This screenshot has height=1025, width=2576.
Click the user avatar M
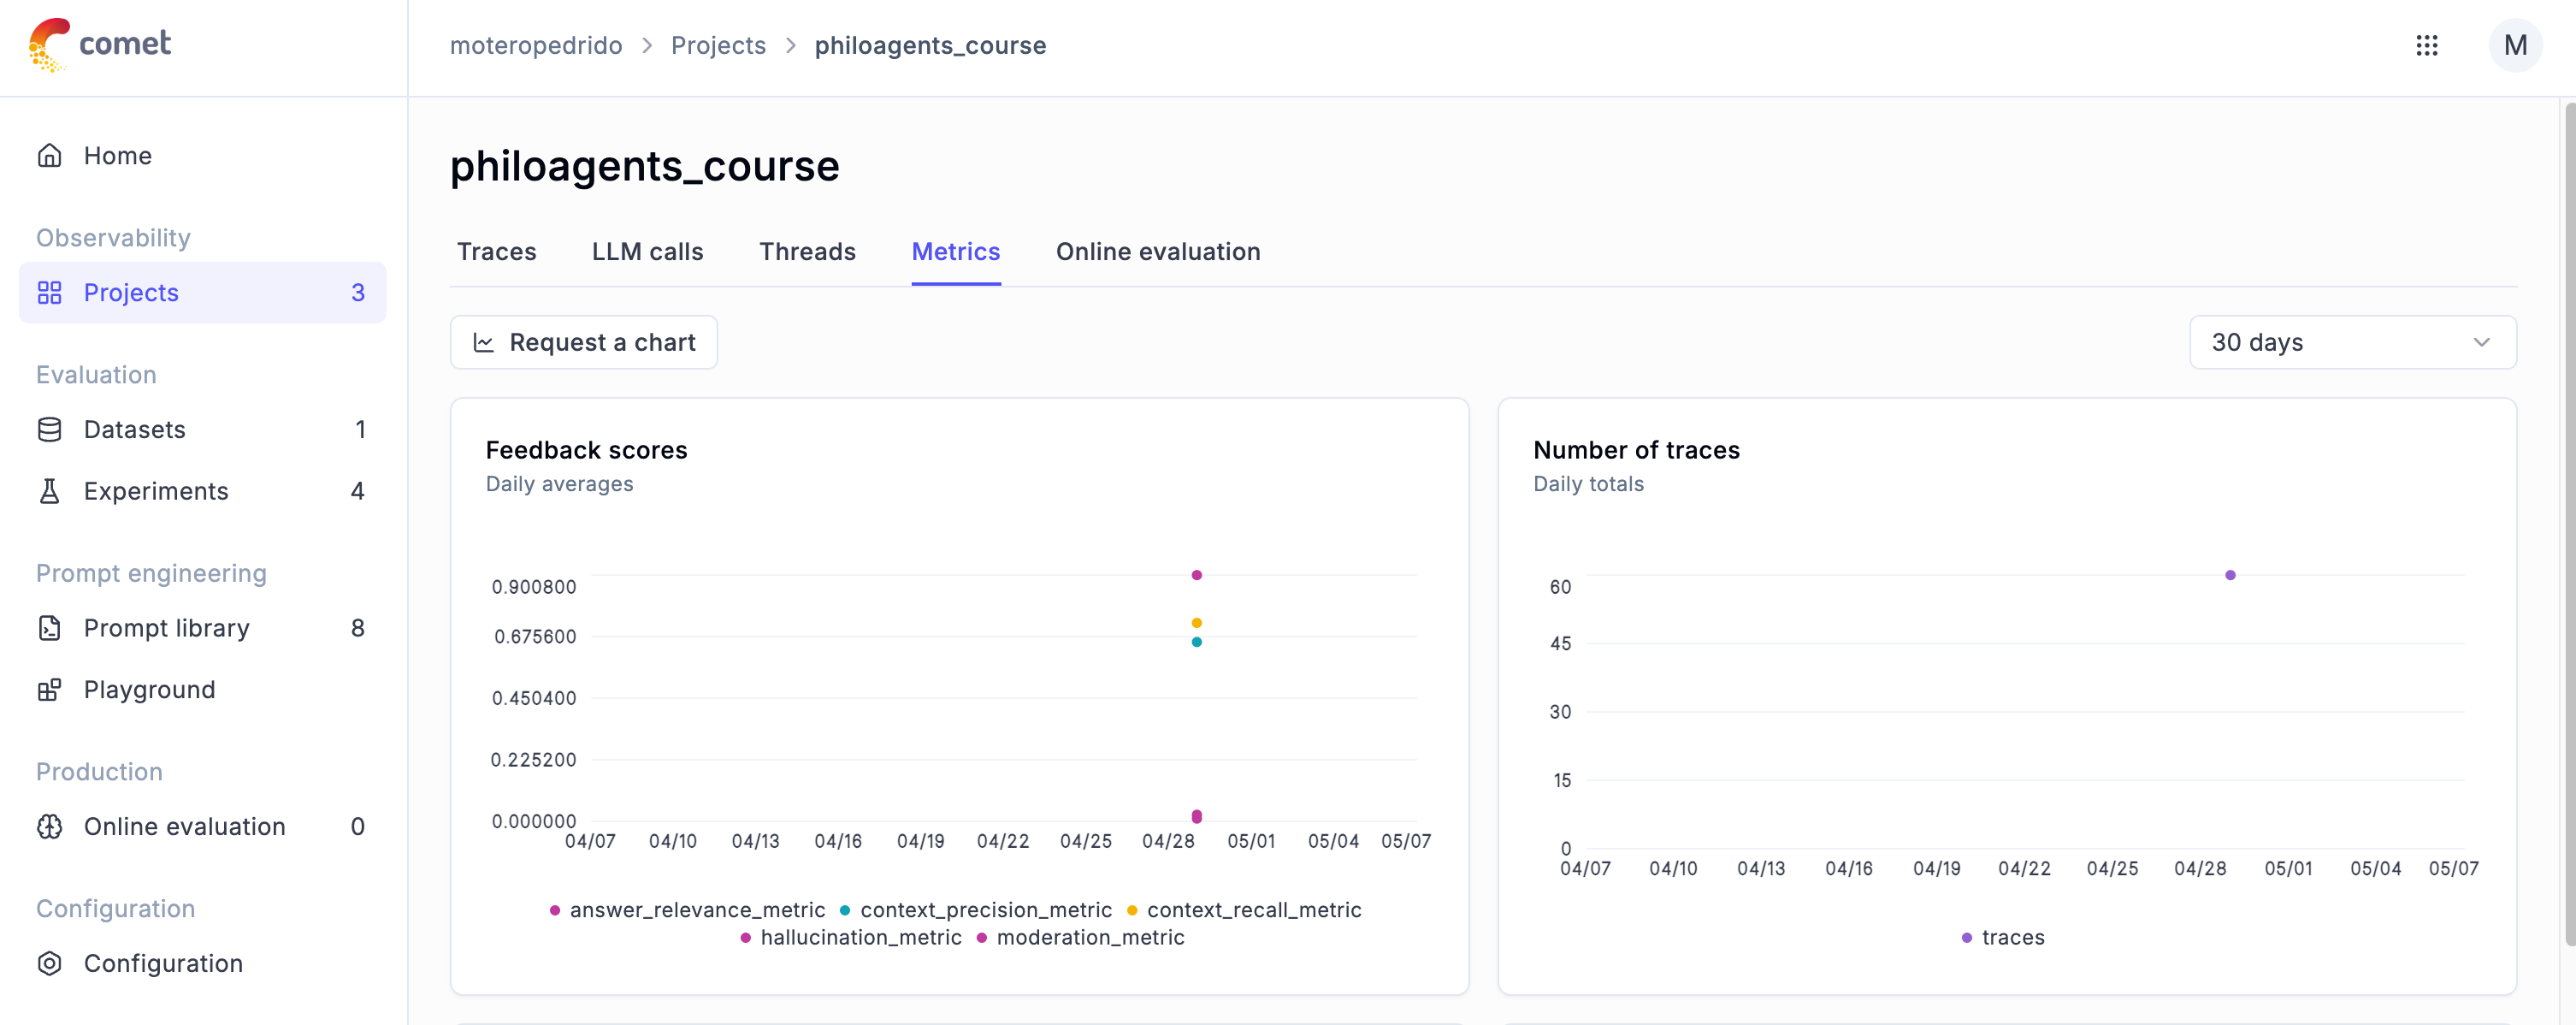(2514, 45)
